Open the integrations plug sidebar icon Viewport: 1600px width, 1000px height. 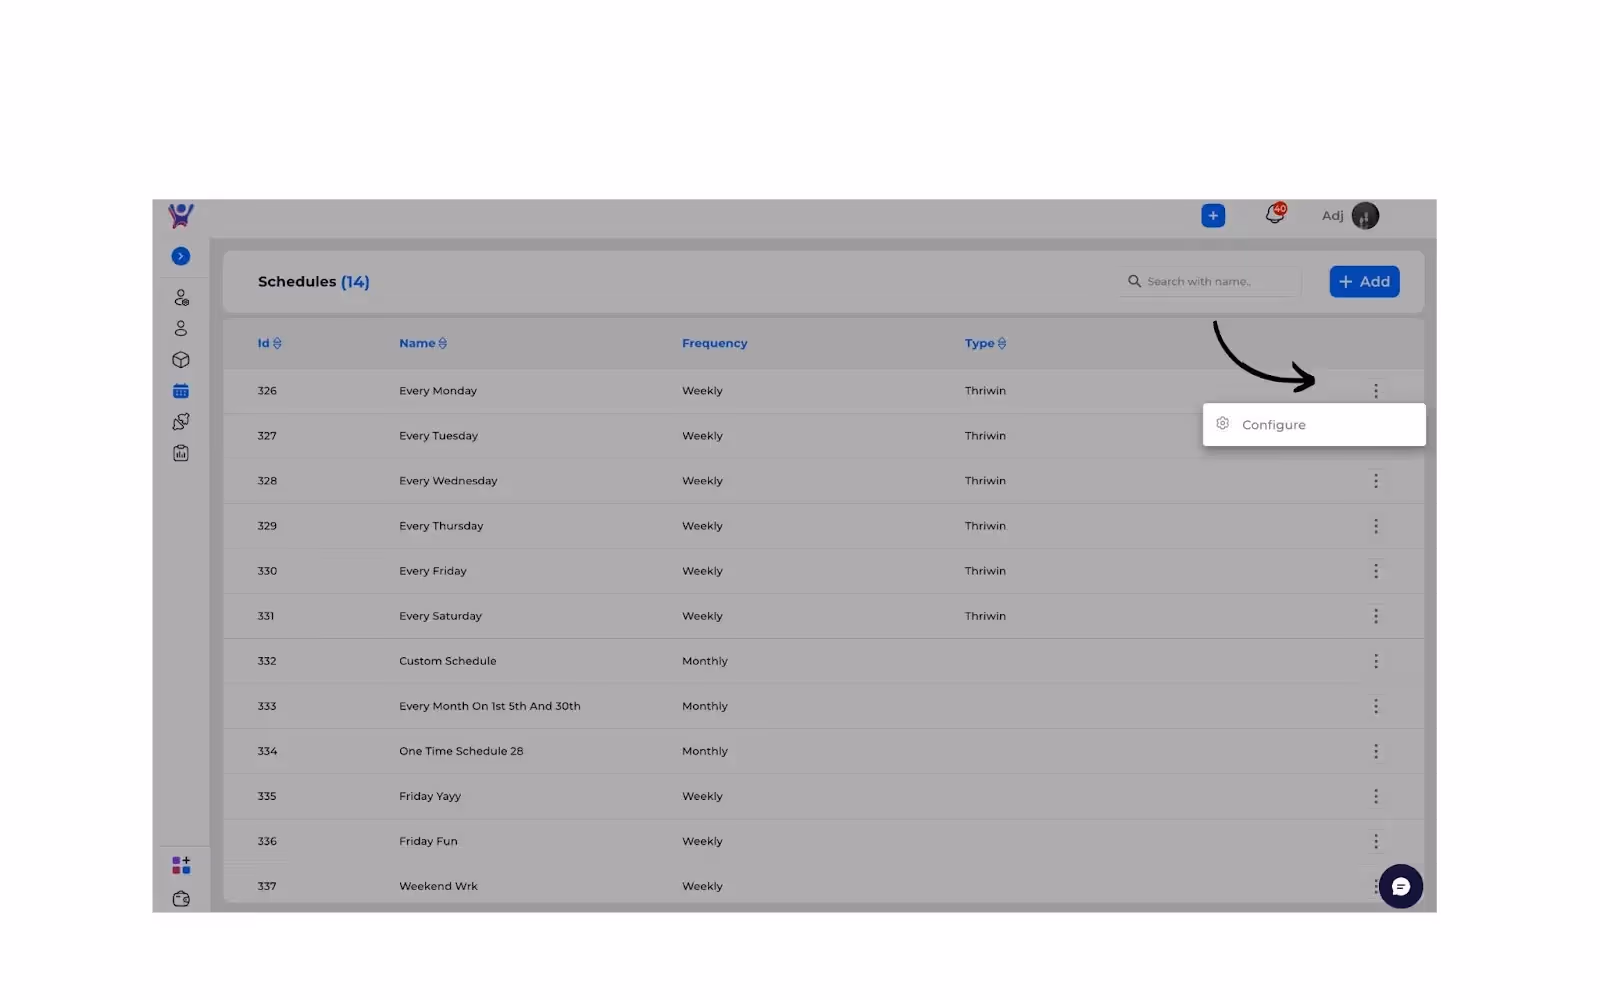click(x=181, y=422)
